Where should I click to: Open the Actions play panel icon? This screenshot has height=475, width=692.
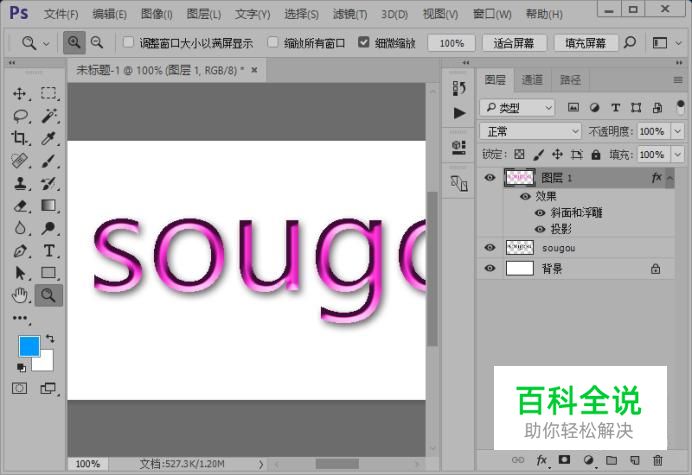459,113
